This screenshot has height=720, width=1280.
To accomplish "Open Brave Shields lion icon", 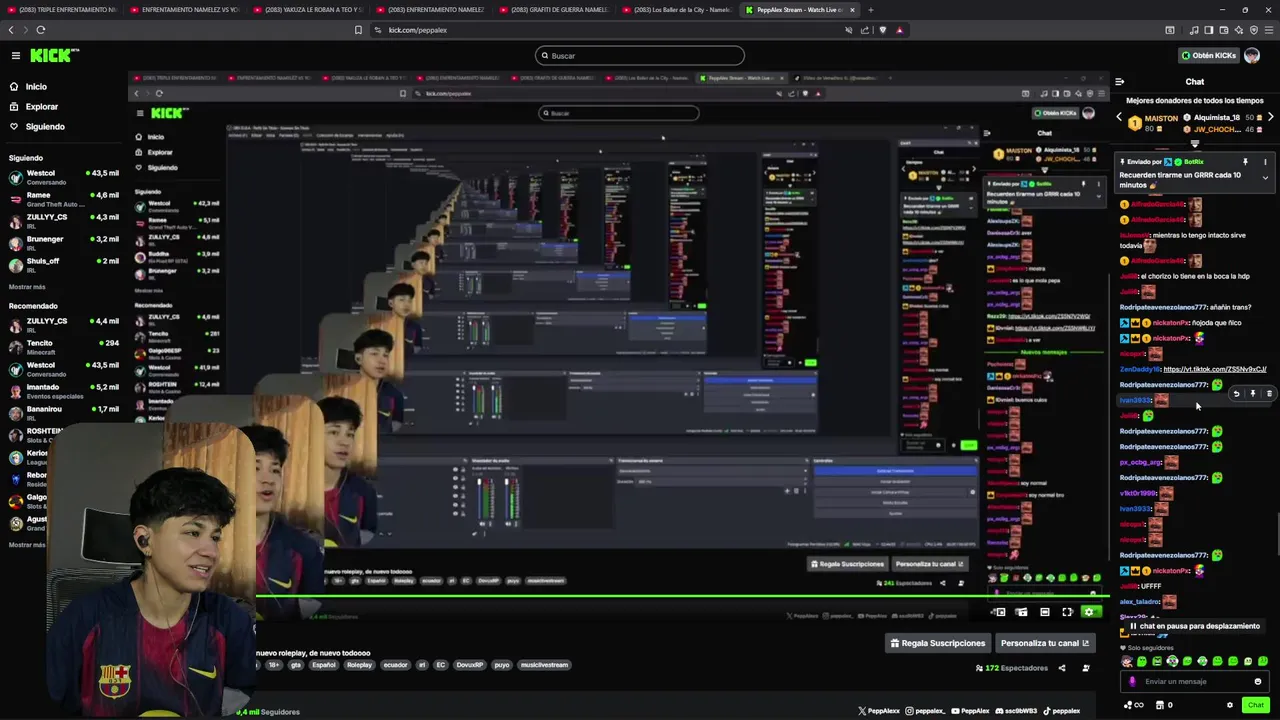I will coord(882,30).
